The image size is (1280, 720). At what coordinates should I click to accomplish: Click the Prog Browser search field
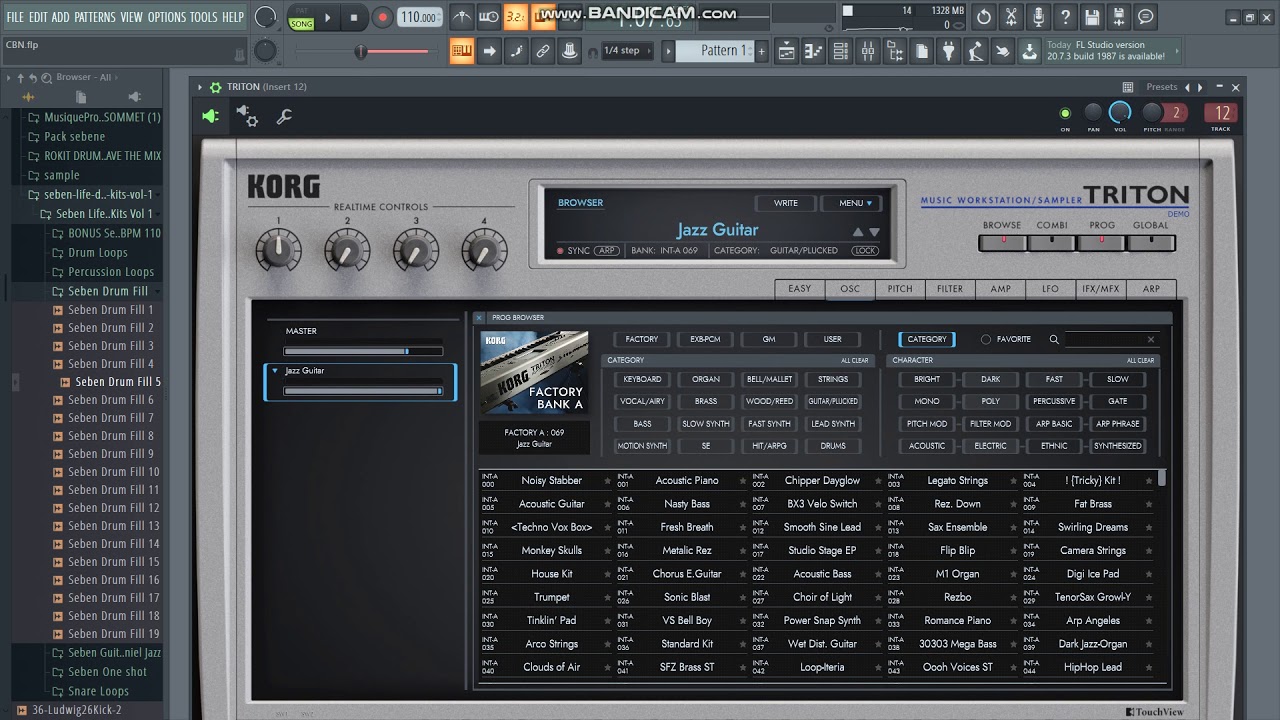pos(1112,340)
